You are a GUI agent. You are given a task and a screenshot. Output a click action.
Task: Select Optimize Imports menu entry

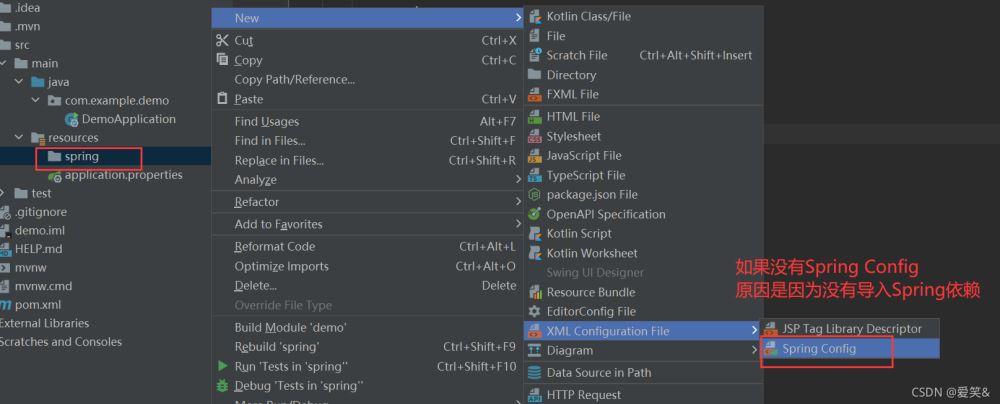367,266
